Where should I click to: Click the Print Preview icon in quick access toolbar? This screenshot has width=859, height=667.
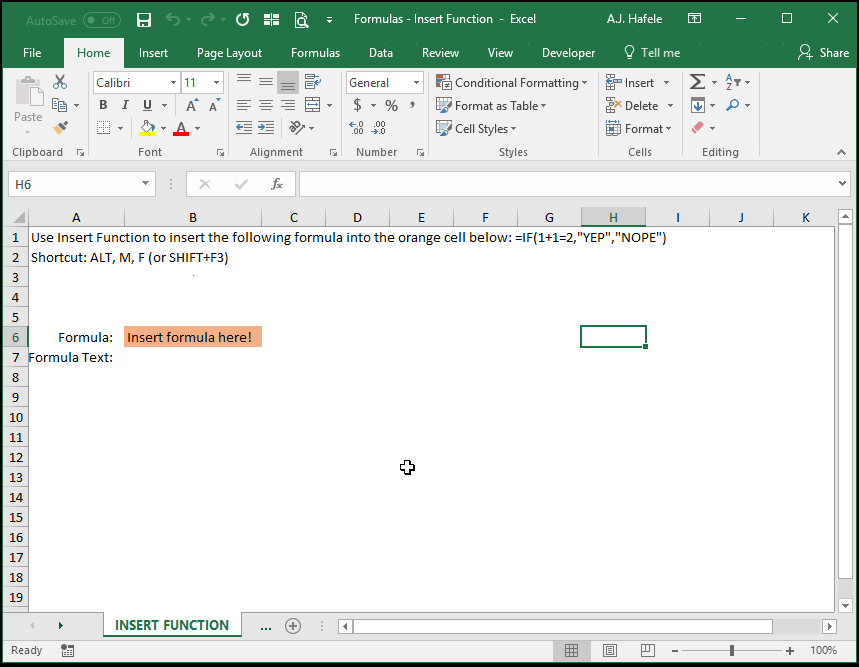pyautogui.click(x=301, y=20)
